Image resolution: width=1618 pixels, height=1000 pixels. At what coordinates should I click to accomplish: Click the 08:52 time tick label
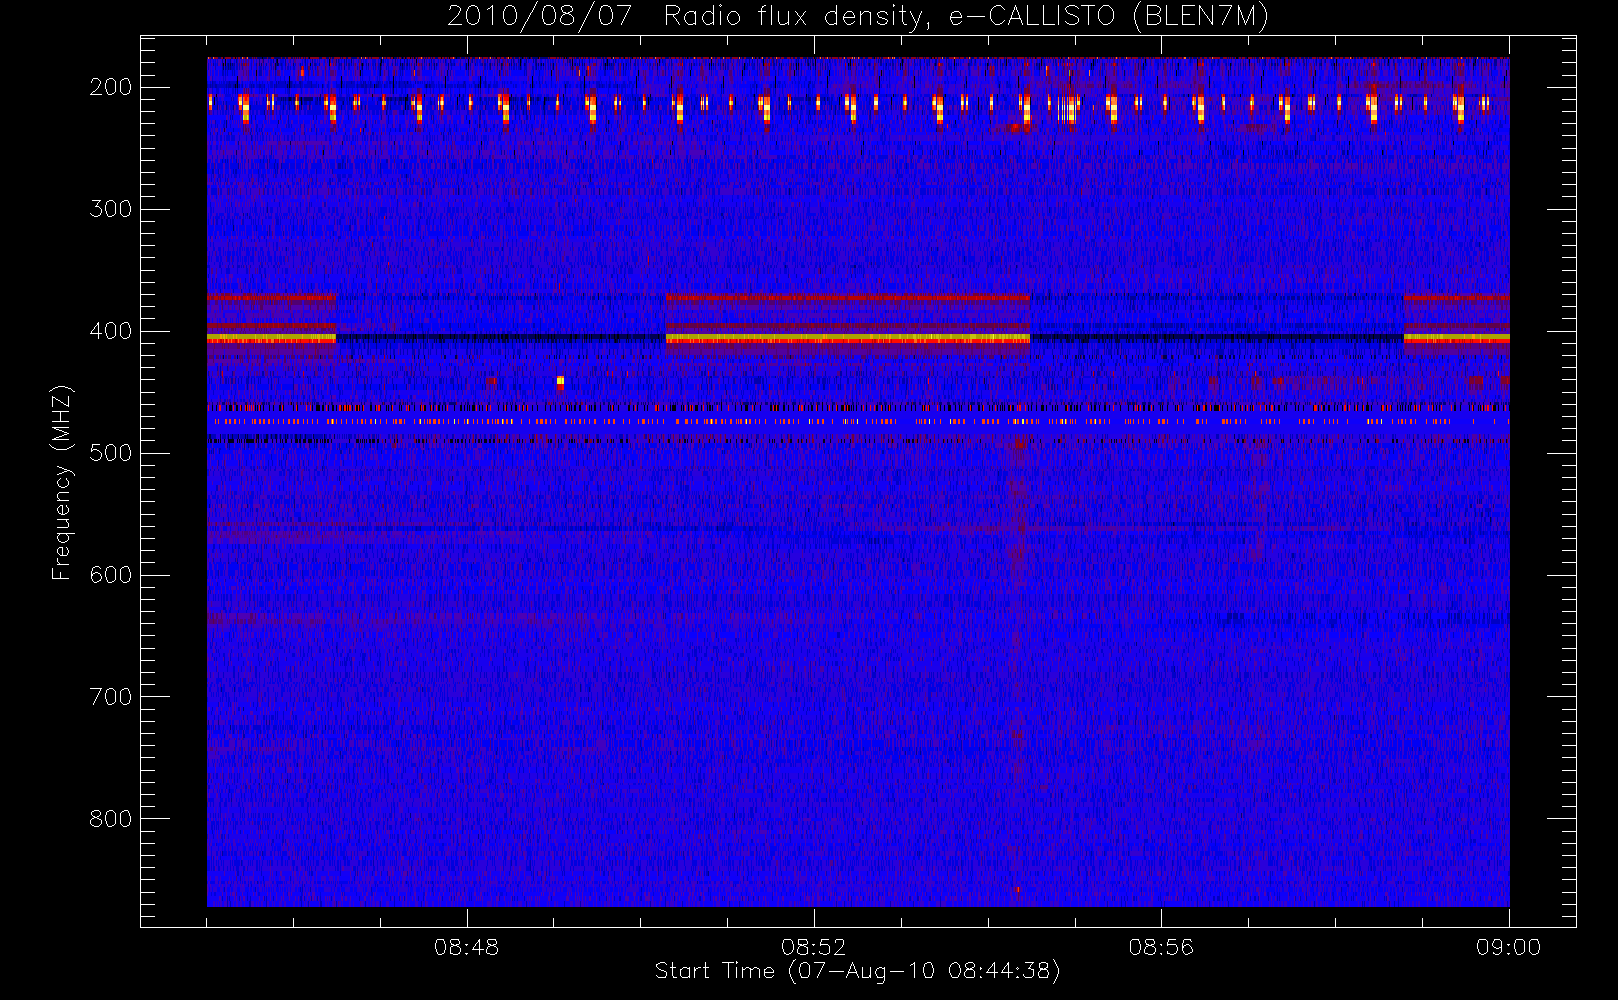(813, 947)
